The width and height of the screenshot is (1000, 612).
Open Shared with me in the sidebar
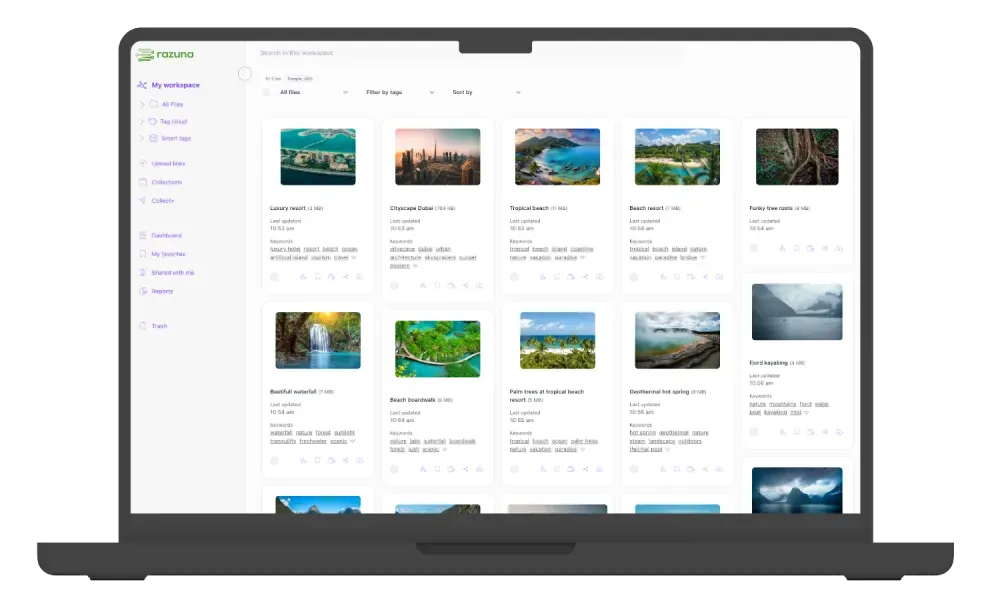coord(173,272)
